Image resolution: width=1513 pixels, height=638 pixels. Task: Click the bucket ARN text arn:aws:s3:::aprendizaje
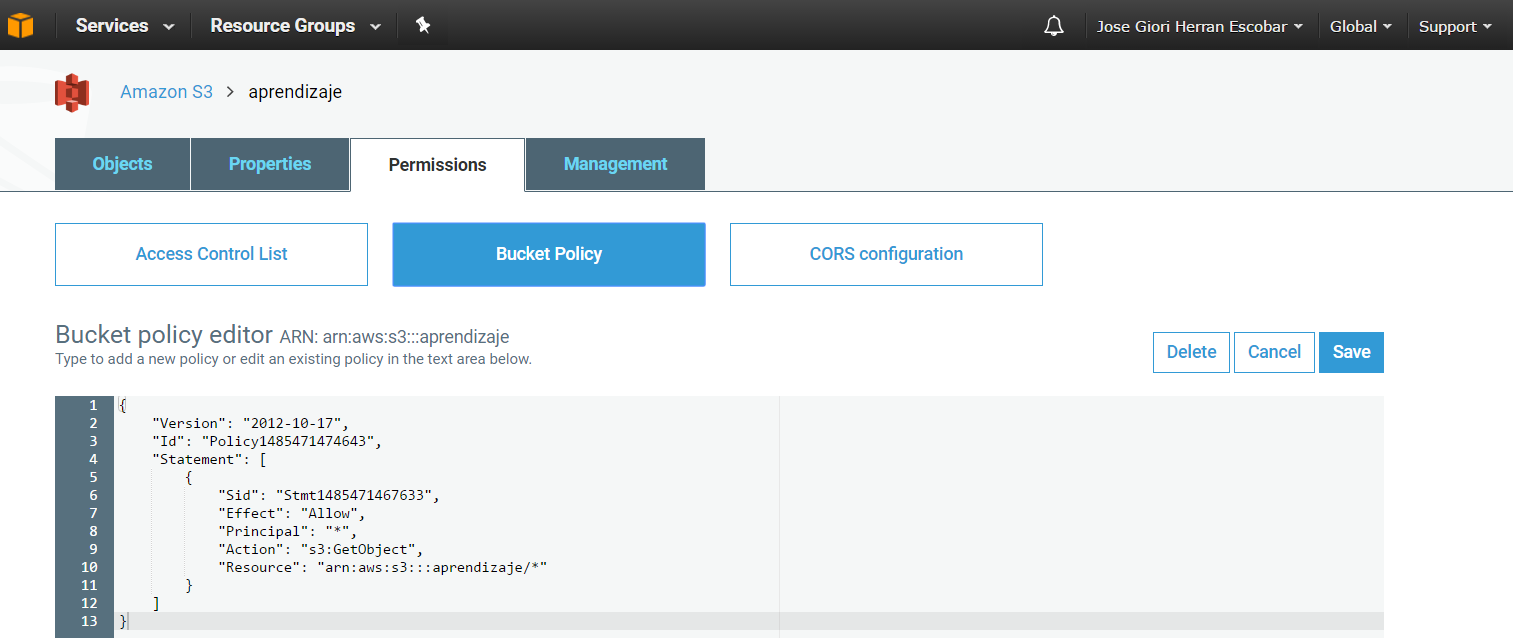click(x=416, y=336)
